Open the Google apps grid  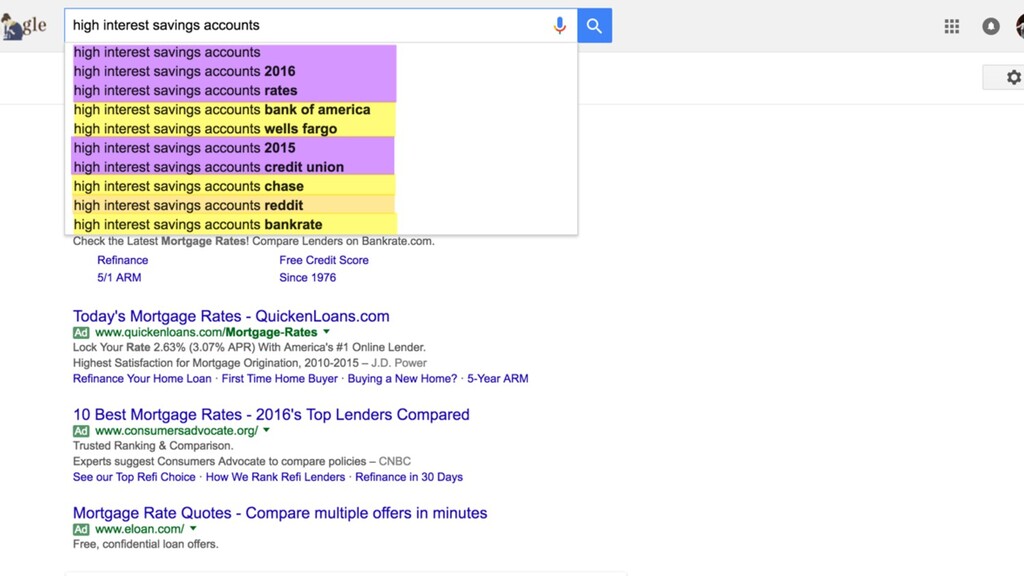tap(952, 26)
